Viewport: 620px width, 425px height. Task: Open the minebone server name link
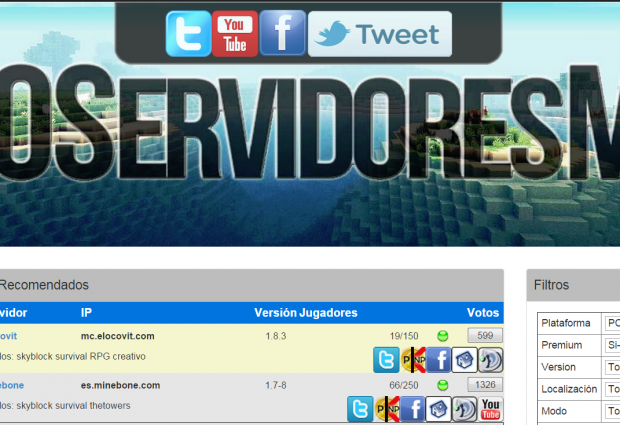[x=12, y=385]
